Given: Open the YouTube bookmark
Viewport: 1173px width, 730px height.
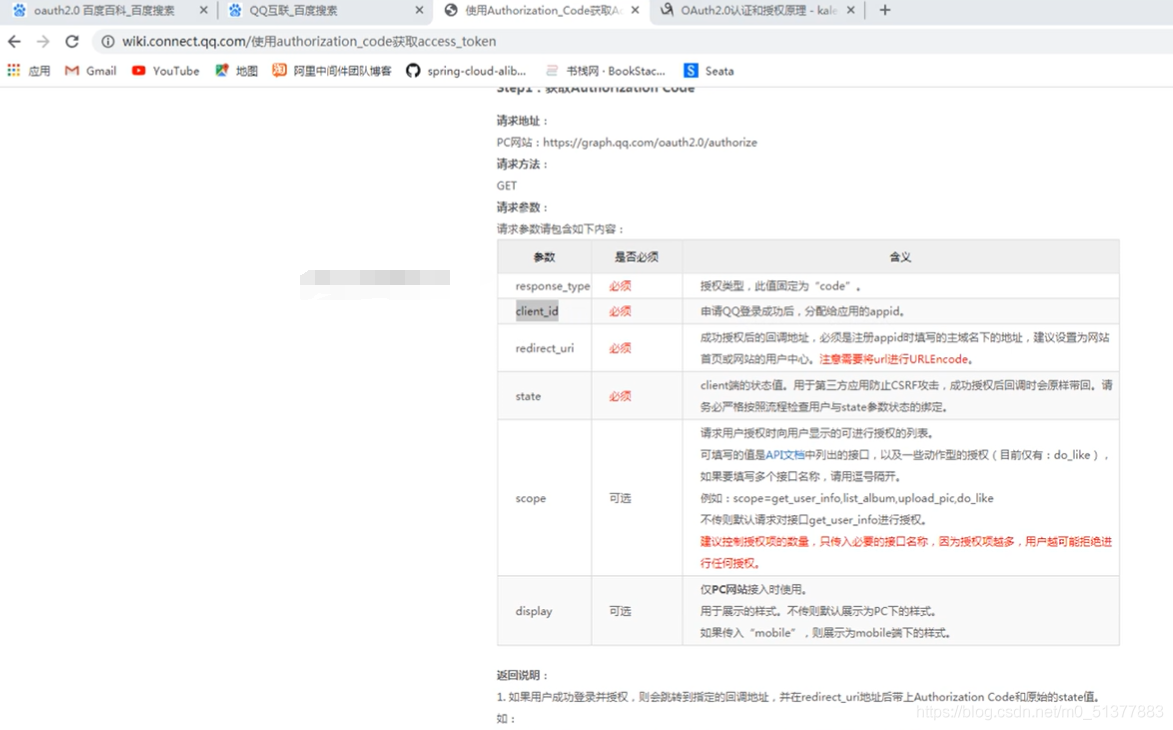Looking at the screenshot, I should click(165, 70).
